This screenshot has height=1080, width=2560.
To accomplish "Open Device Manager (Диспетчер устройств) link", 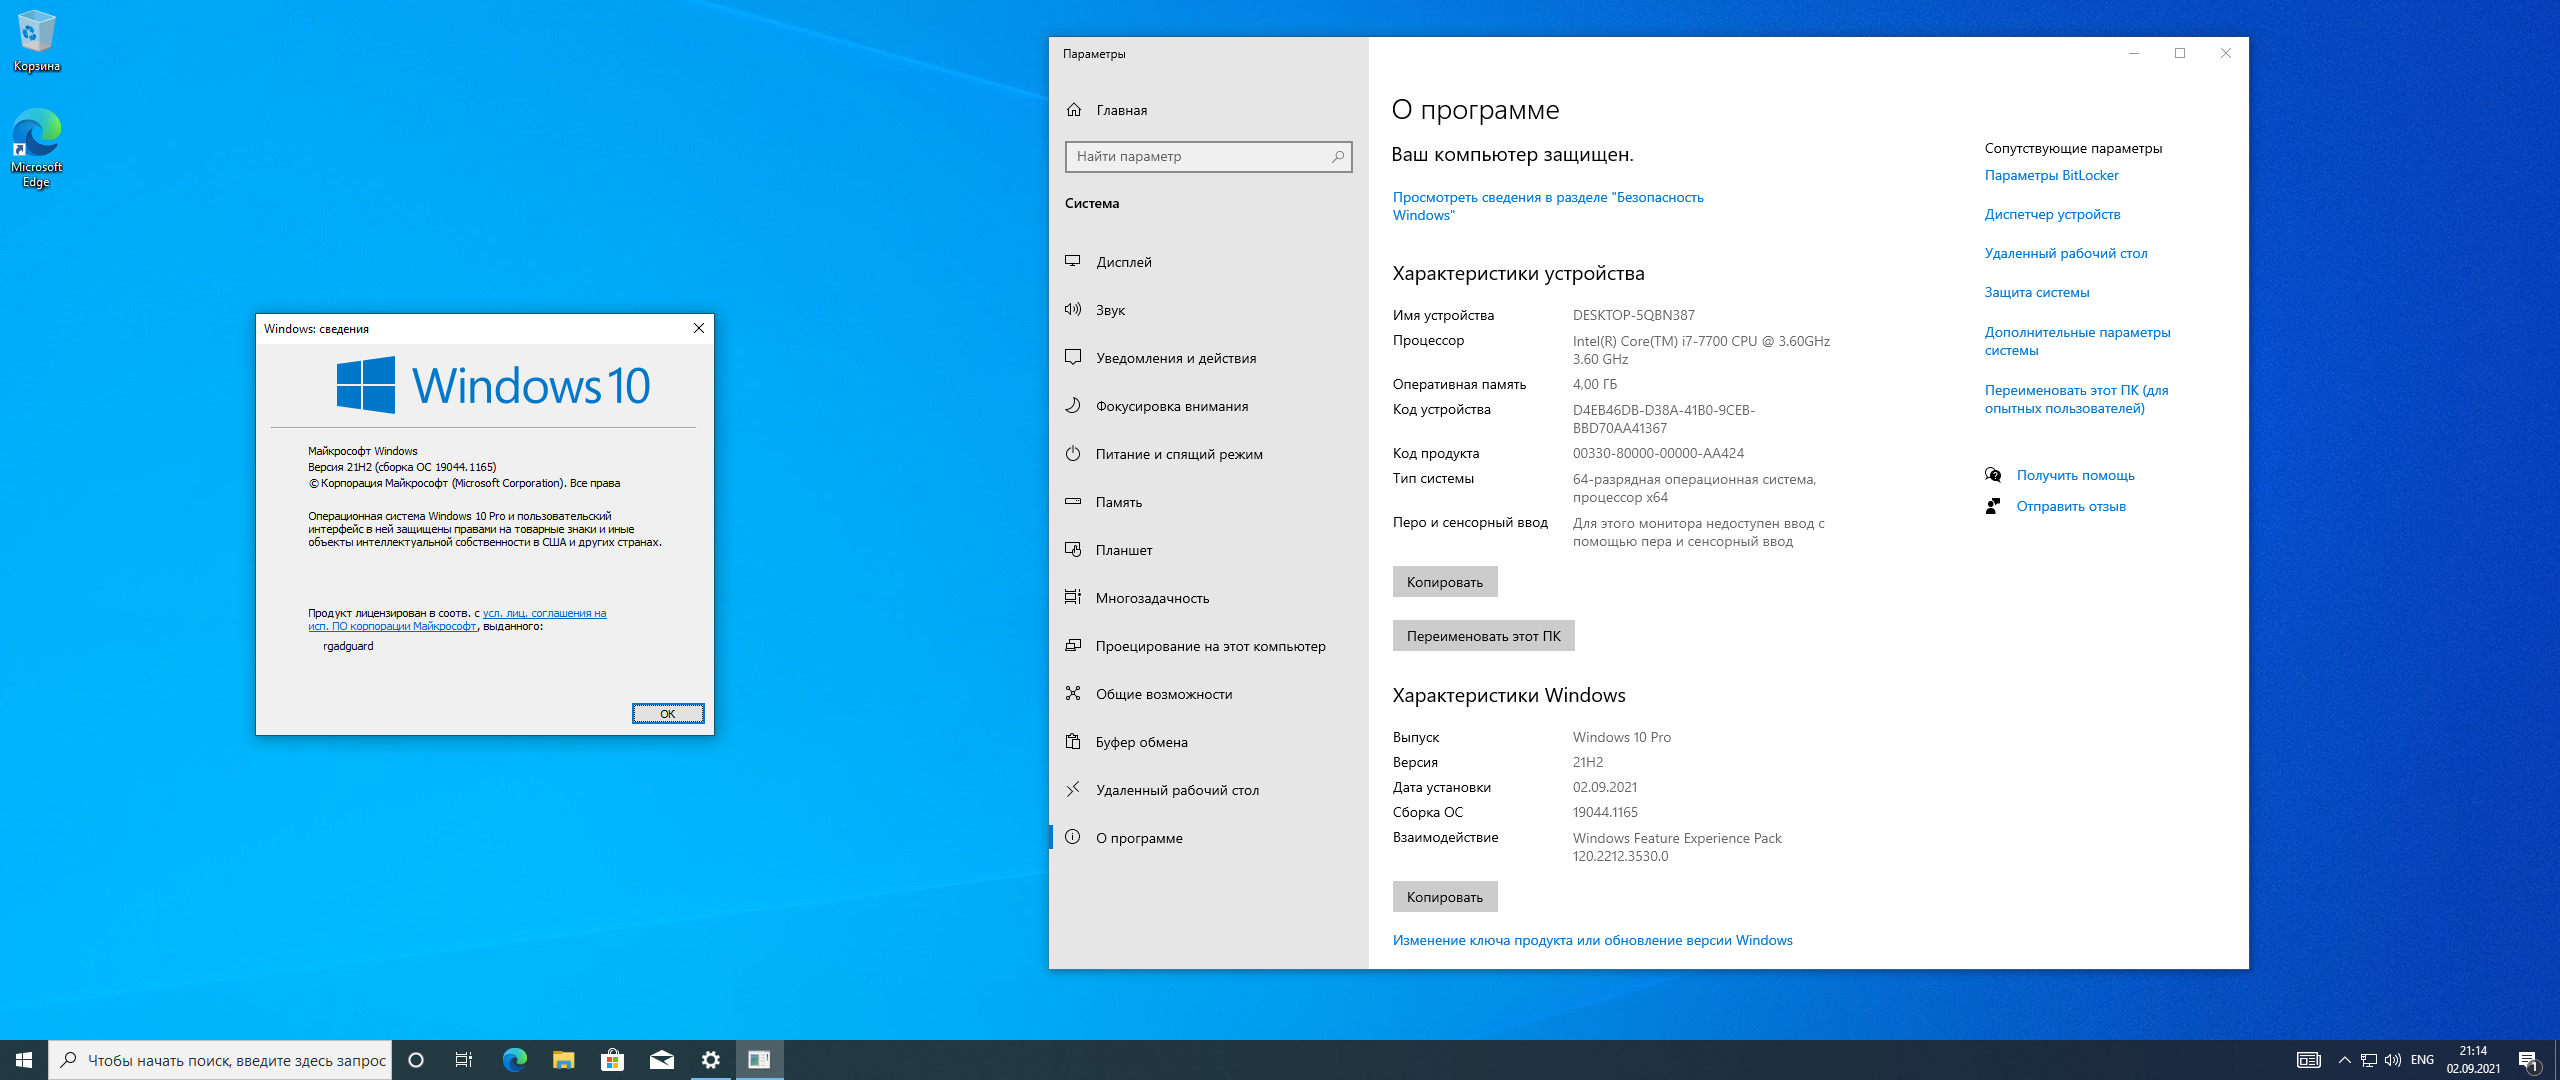I will point(2052,214).
